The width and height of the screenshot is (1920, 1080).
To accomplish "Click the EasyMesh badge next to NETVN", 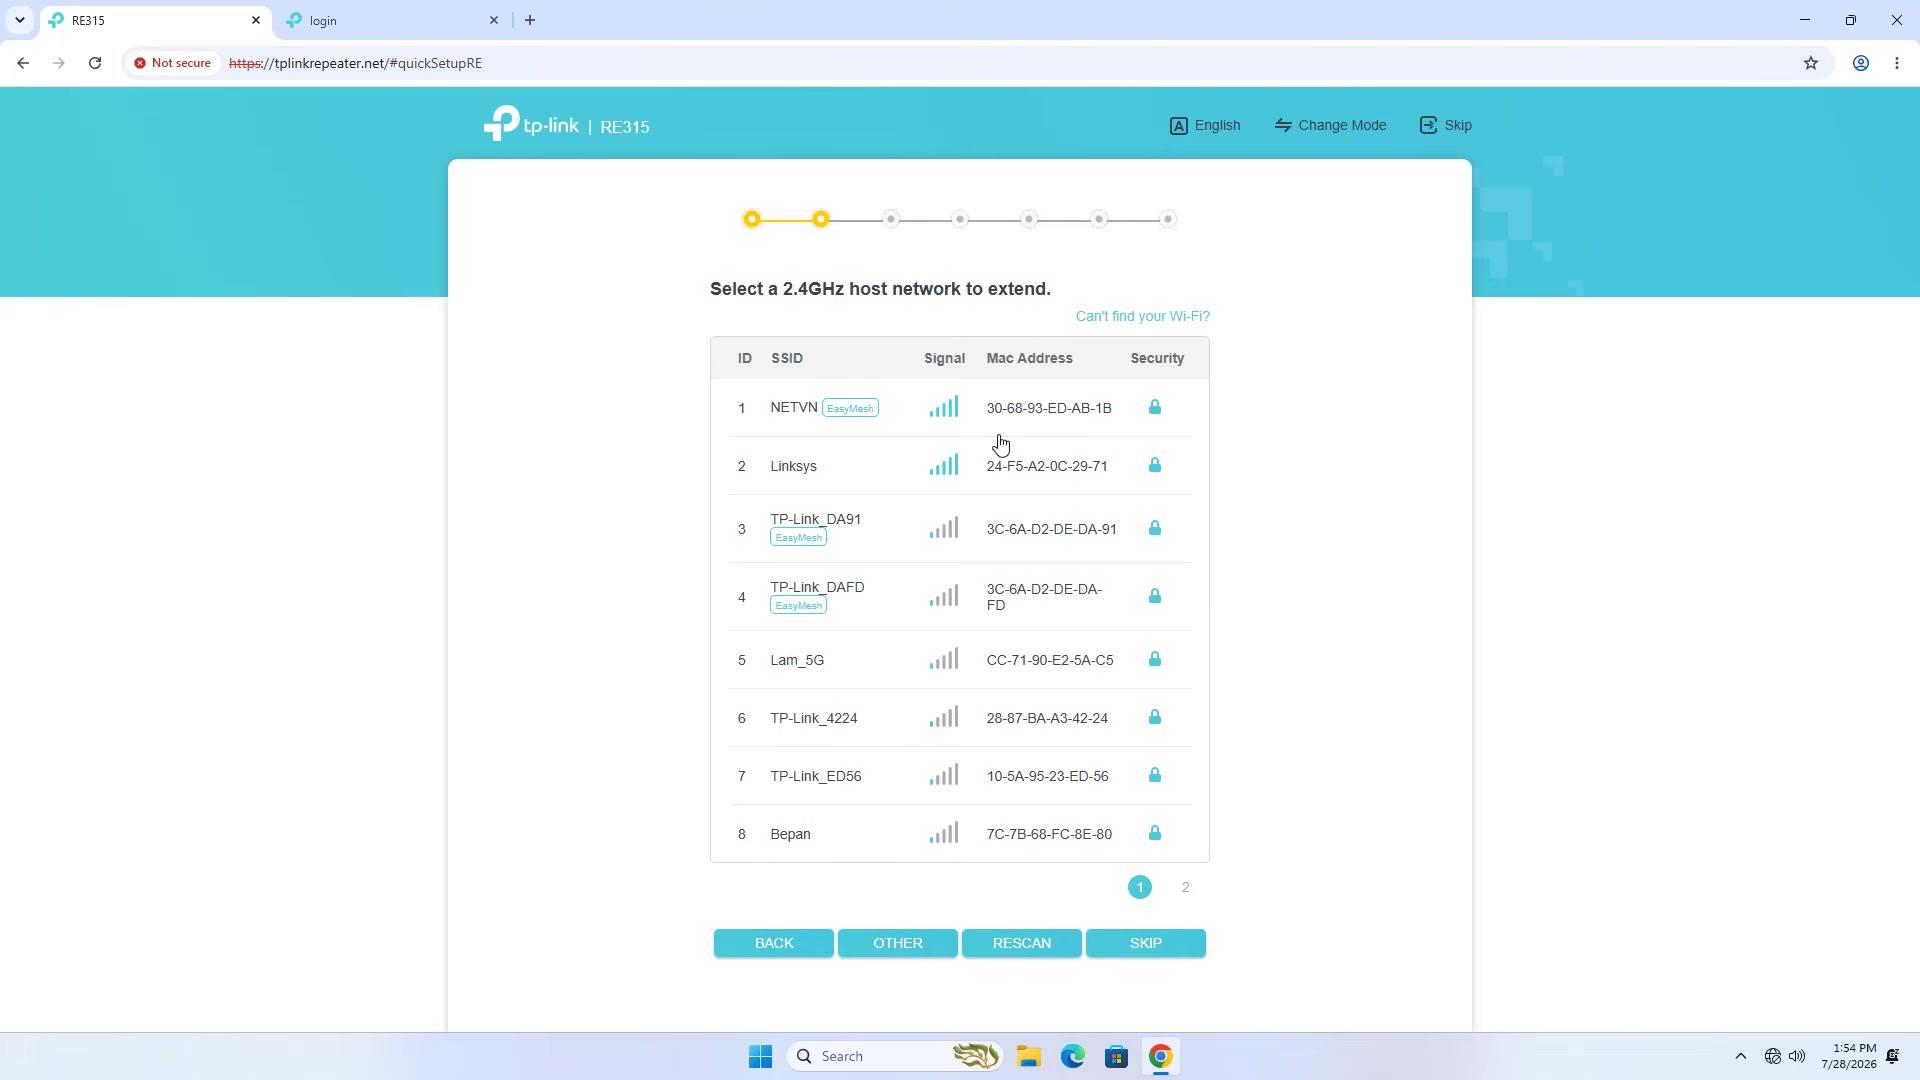I will 850,408.
